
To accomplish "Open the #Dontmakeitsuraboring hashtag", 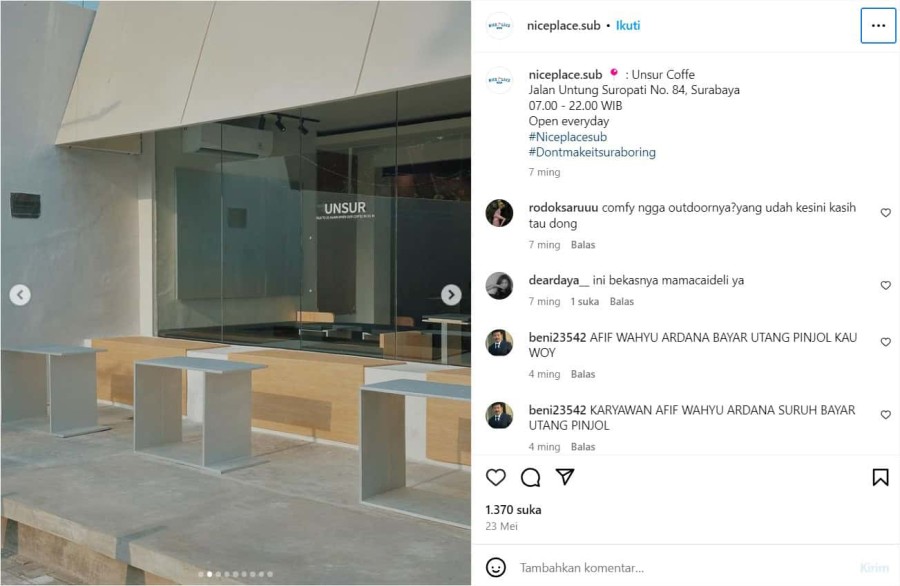I will coord(592,152).
